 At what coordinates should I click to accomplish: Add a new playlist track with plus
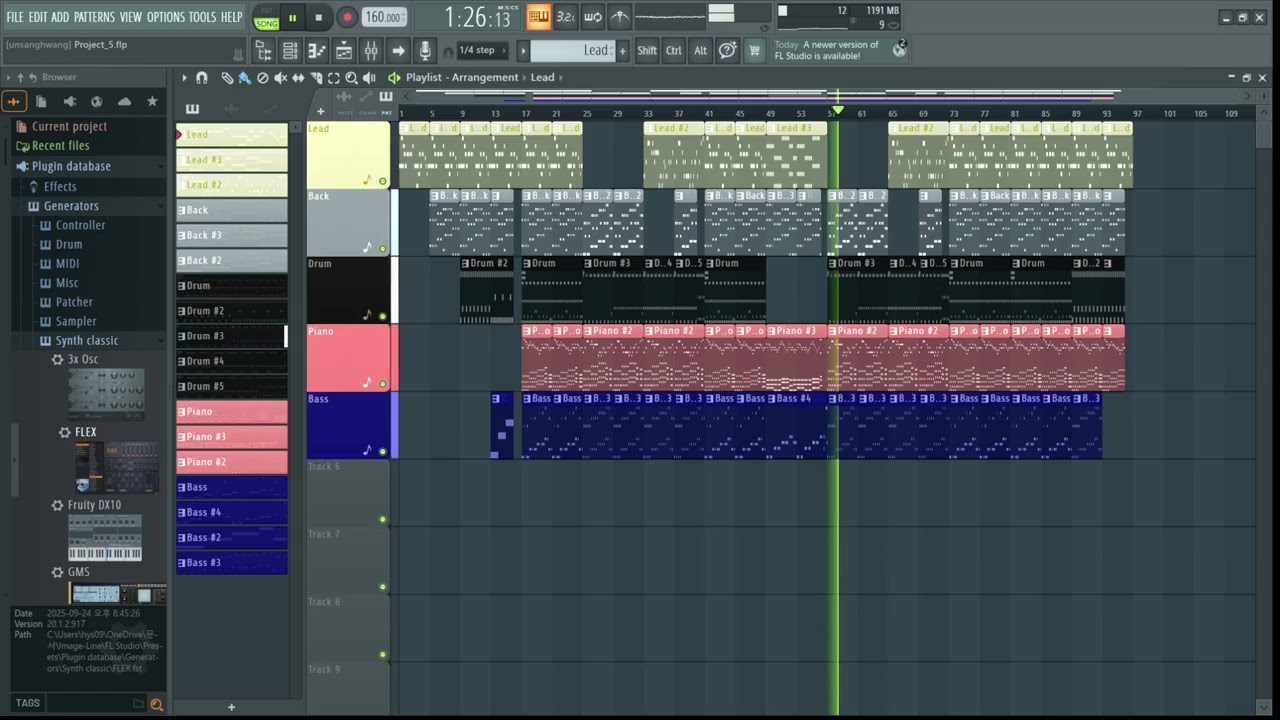(320, 111)
